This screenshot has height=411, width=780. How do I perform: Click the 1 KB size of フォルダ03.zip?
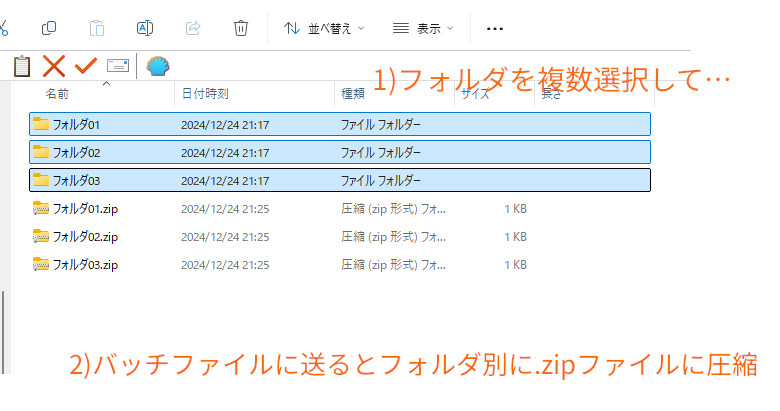tap(515, 265)
